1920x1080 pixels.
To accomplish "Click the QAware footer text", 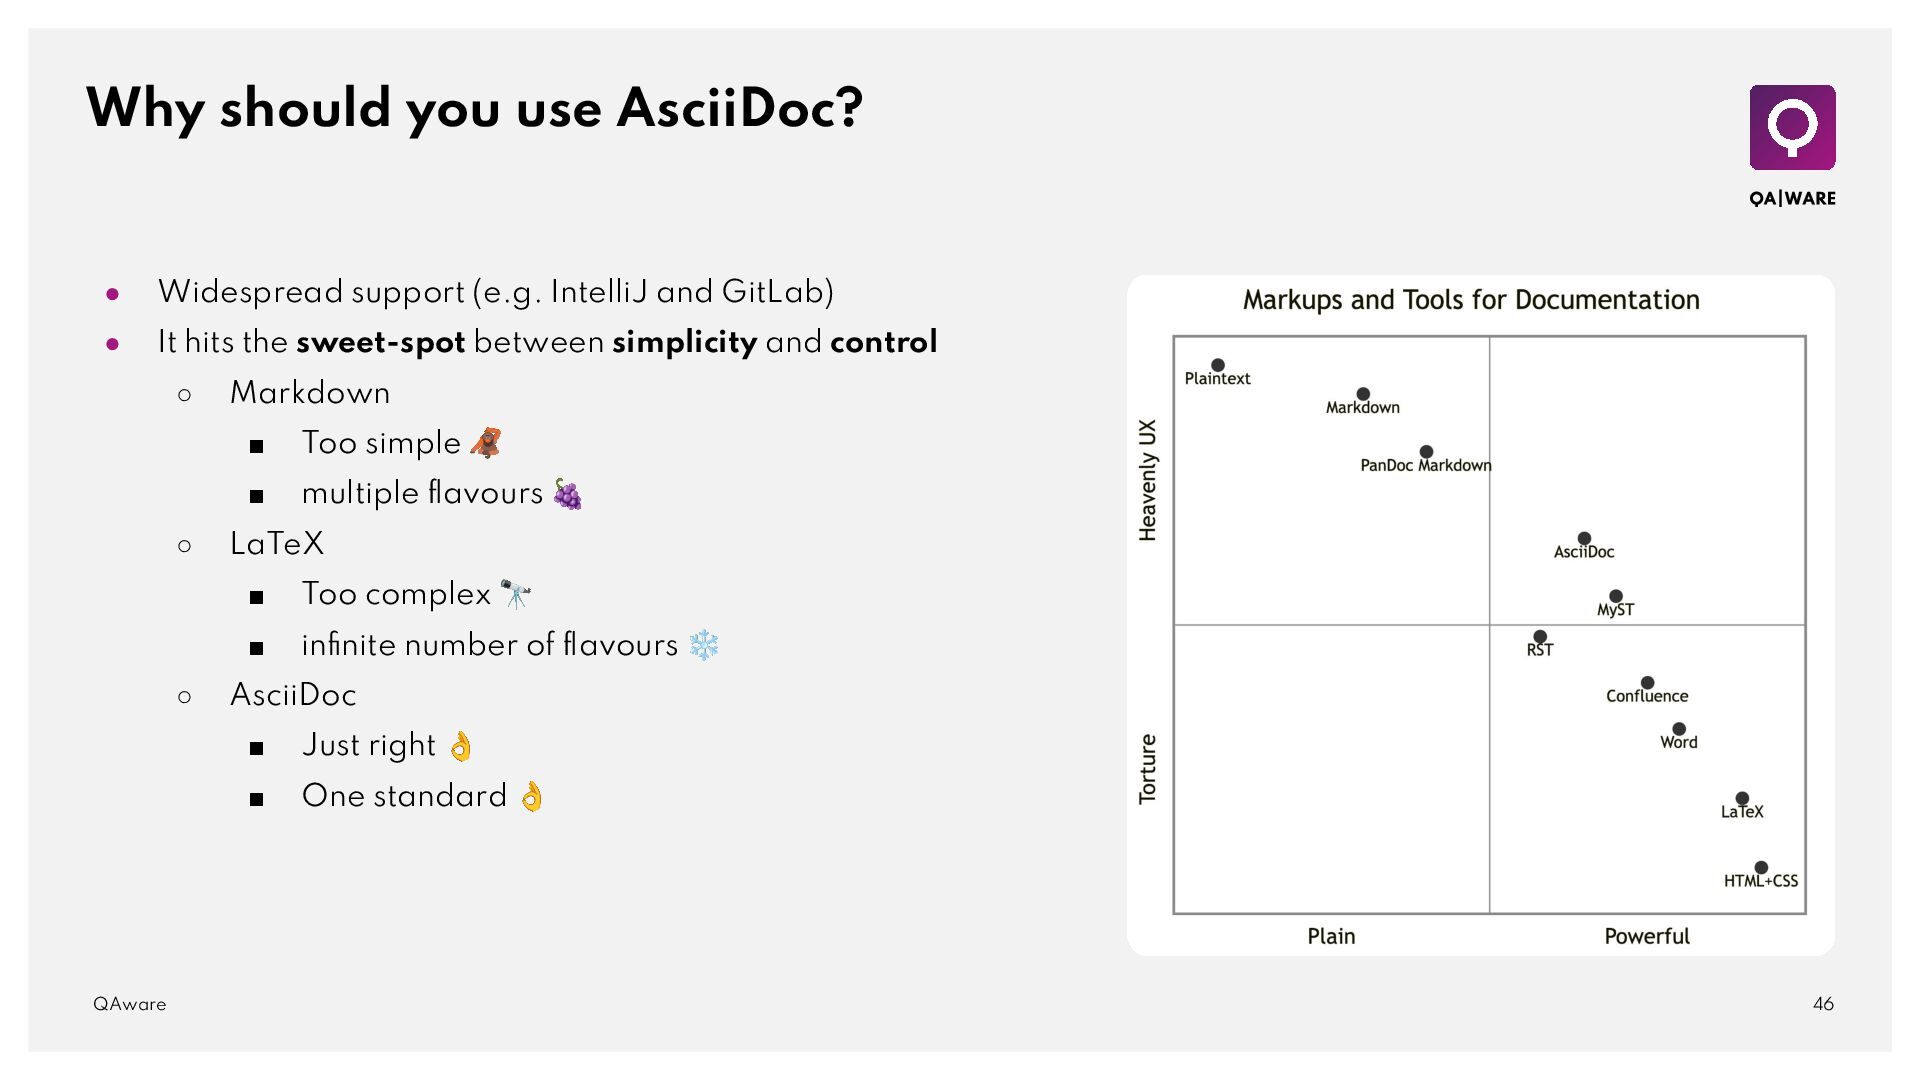I will point(130,1004).
